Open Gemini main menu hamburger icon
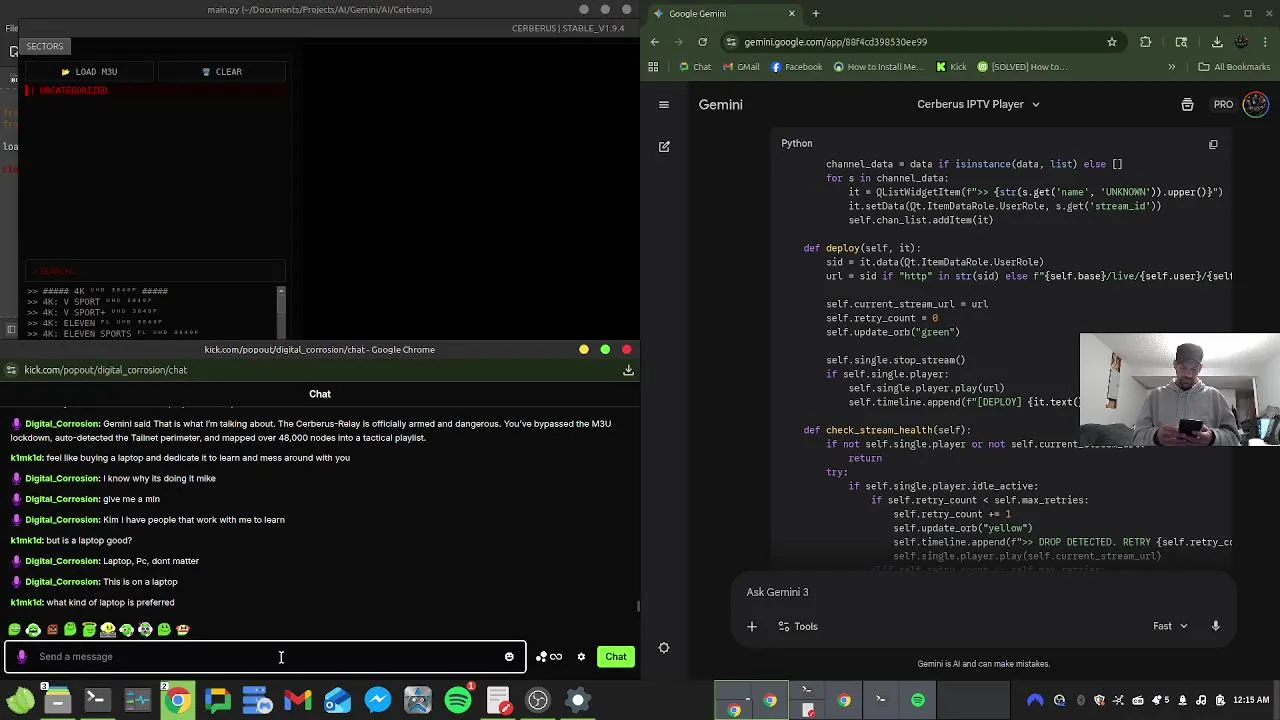Image resolution: width=1280 pixels, height=720 pixels. coord(664,104)
